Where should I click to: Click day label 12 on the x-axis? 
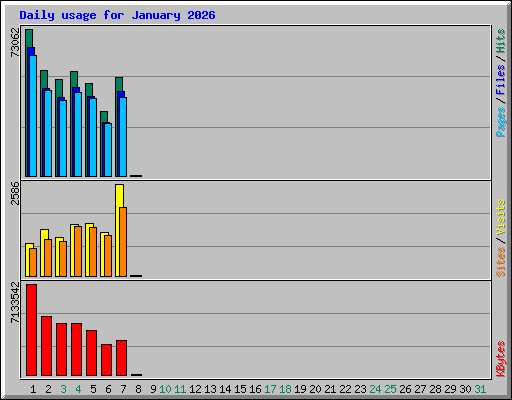[x=195, y=389]
